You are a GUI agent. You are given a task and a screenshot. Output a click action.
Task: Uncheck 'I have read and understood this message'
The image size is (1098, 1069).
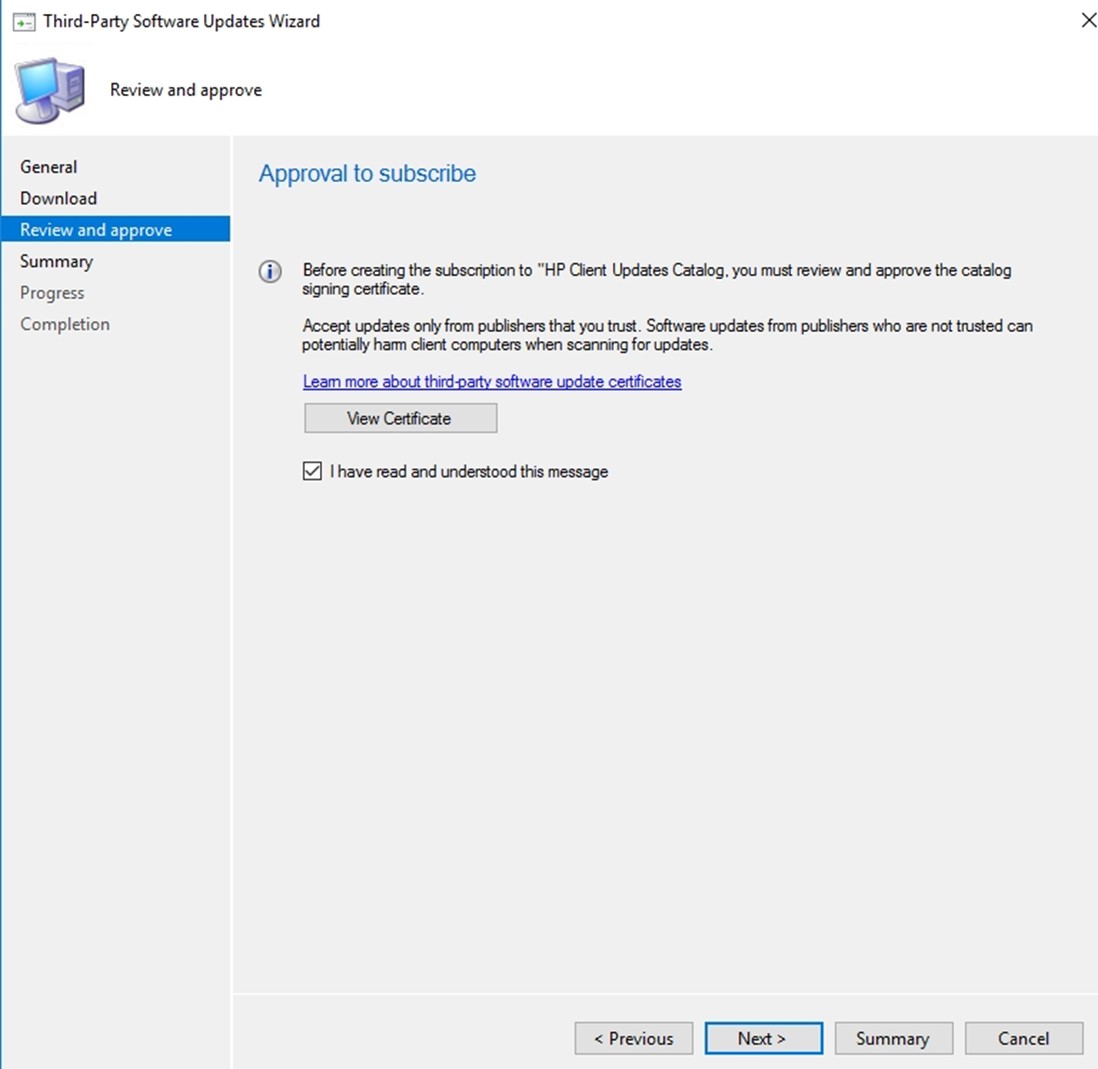(312, 471)
